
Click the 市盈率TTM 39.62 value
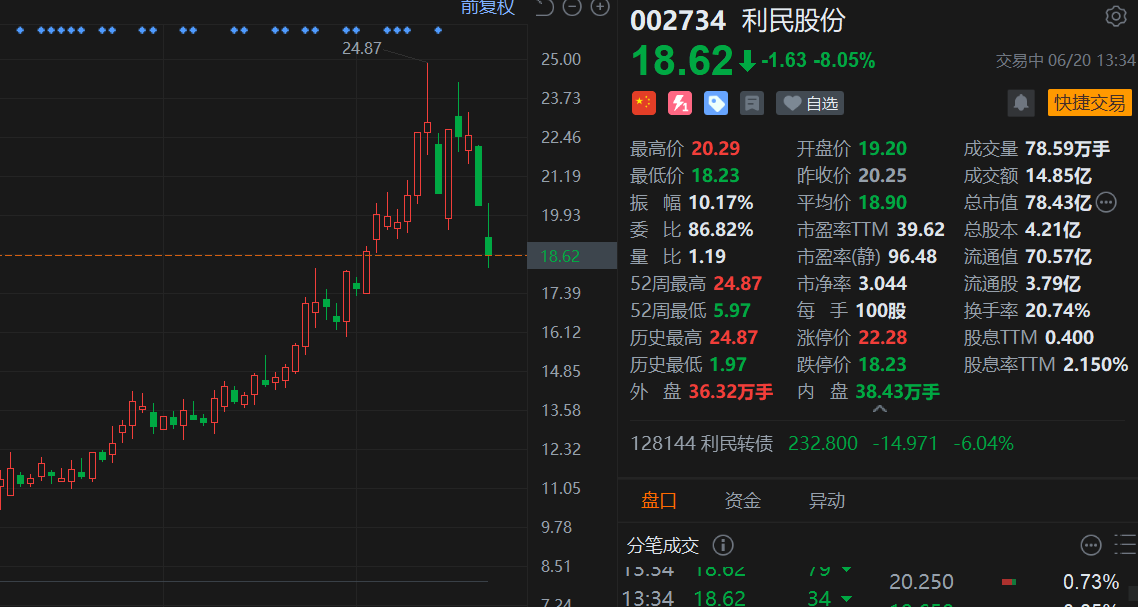[920, 229]
